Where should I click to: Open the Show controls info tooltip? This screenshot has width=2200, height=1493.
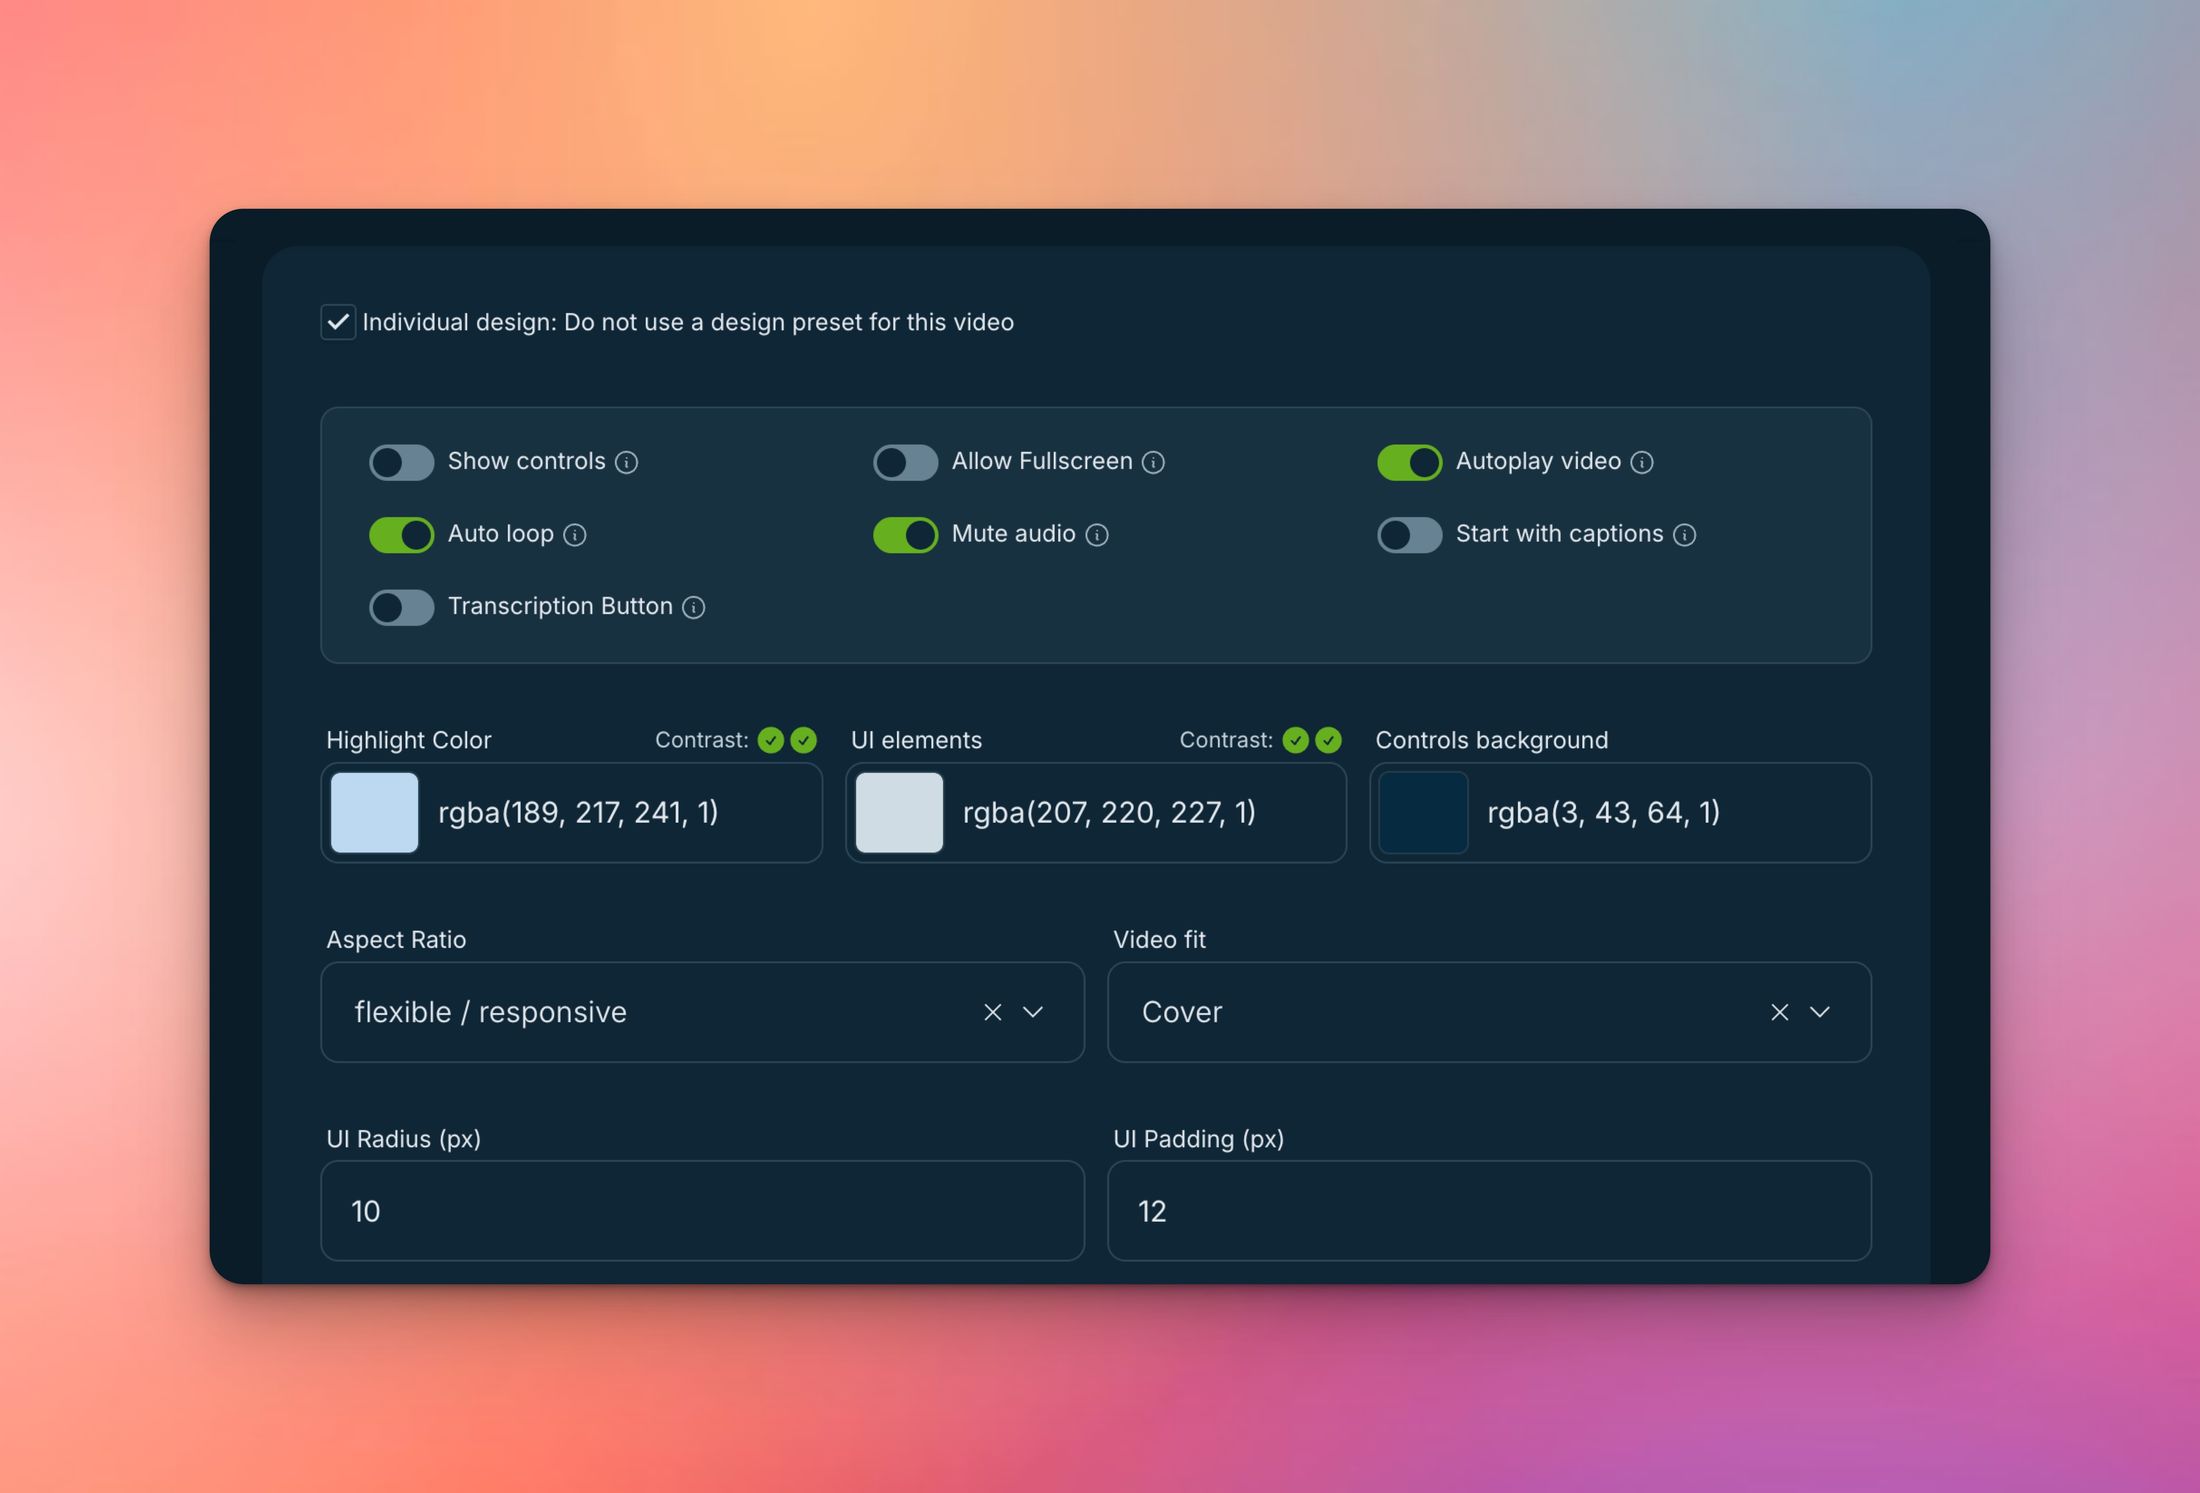click(x=628, y=462)
